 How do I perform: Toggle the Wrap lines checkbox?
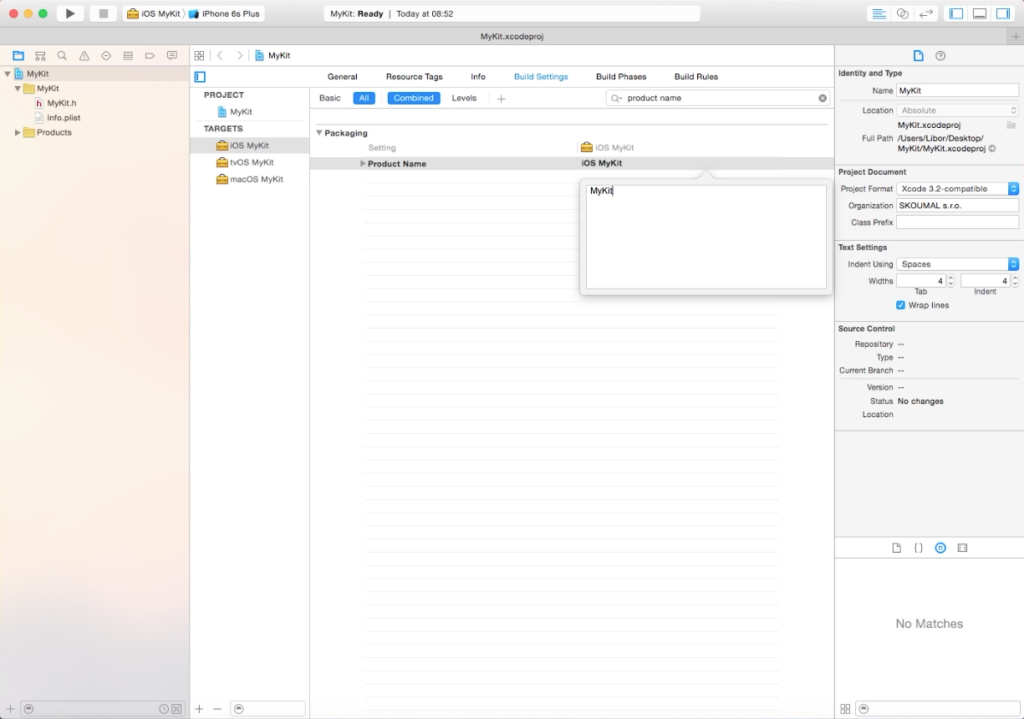[x=901, y=305]
